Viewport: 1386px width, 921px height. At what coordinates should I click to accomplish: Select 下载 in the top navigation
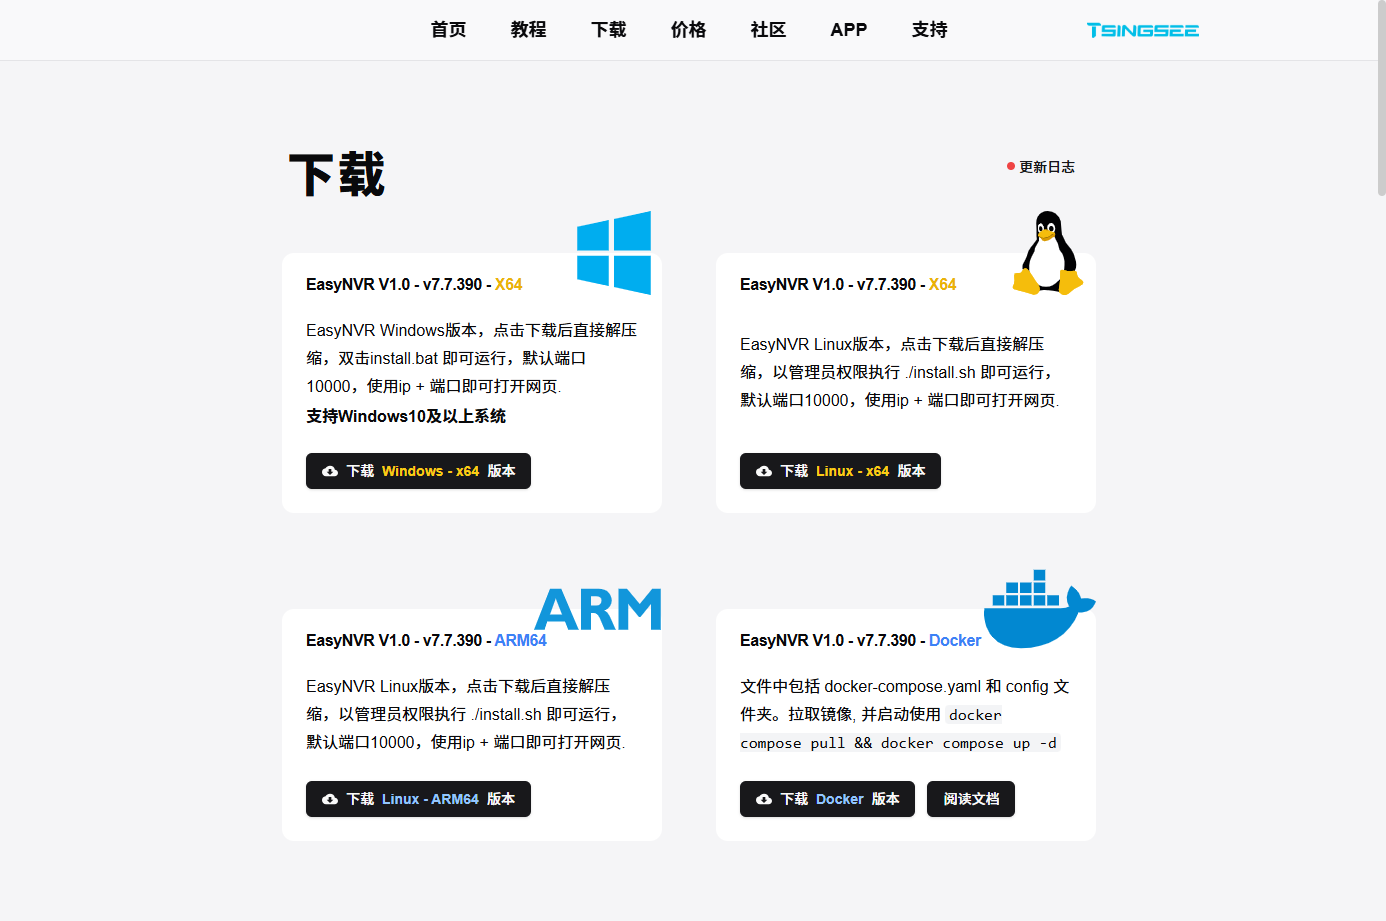pos(609,30)
